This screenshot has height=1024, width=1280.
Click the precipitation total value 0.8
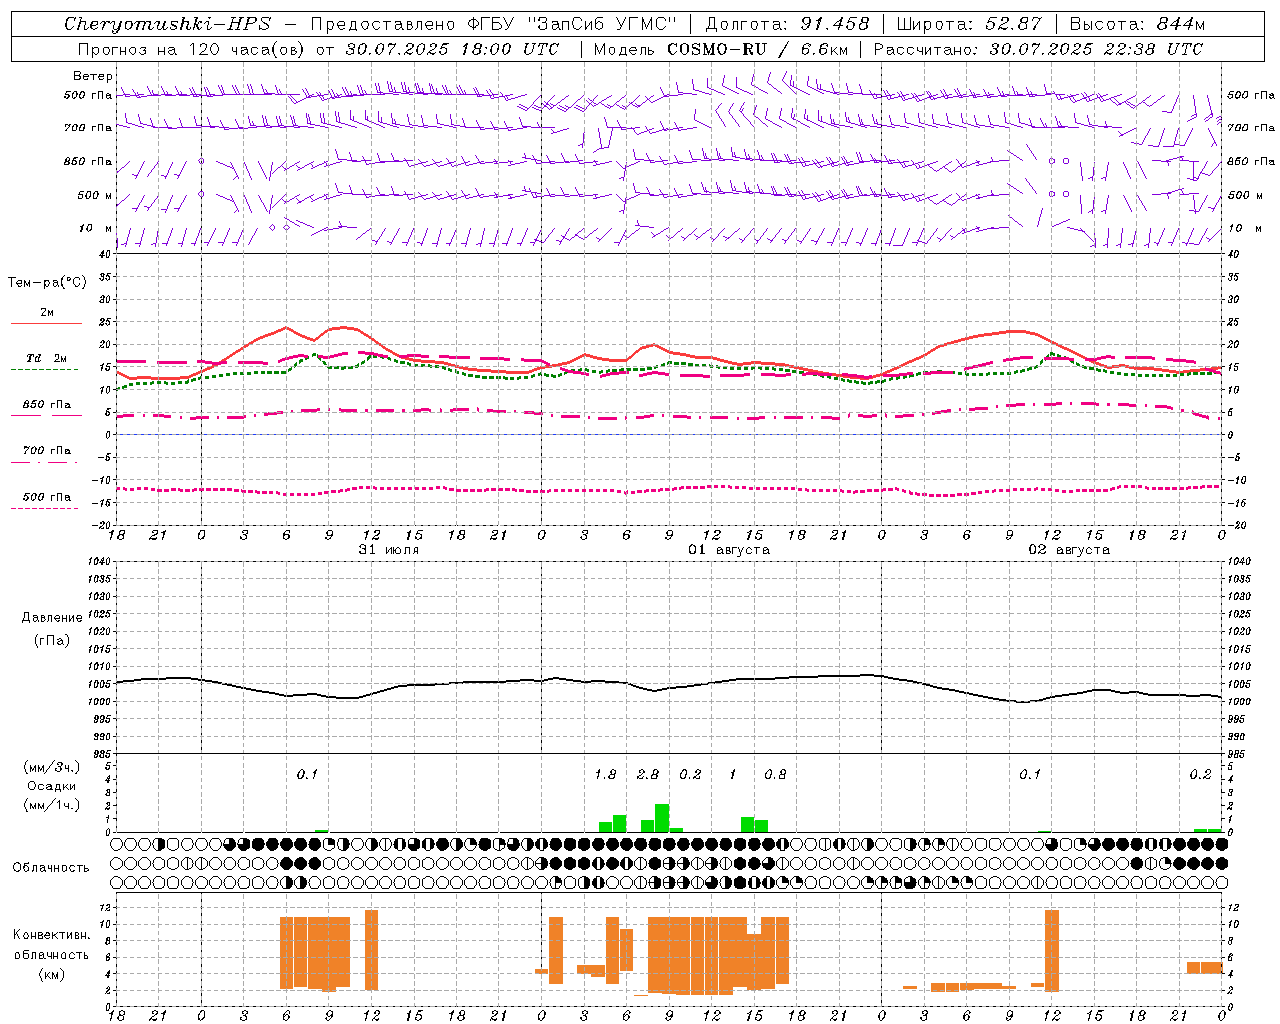[x=775, y=775]
